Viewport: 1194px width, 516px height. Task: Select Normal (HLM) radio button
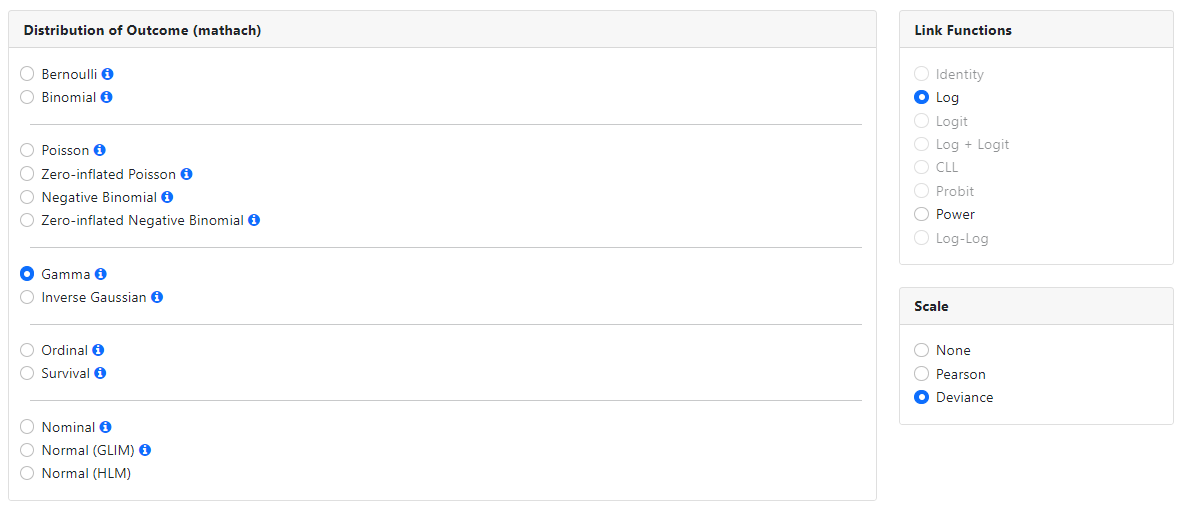click(x=27, y=473)
